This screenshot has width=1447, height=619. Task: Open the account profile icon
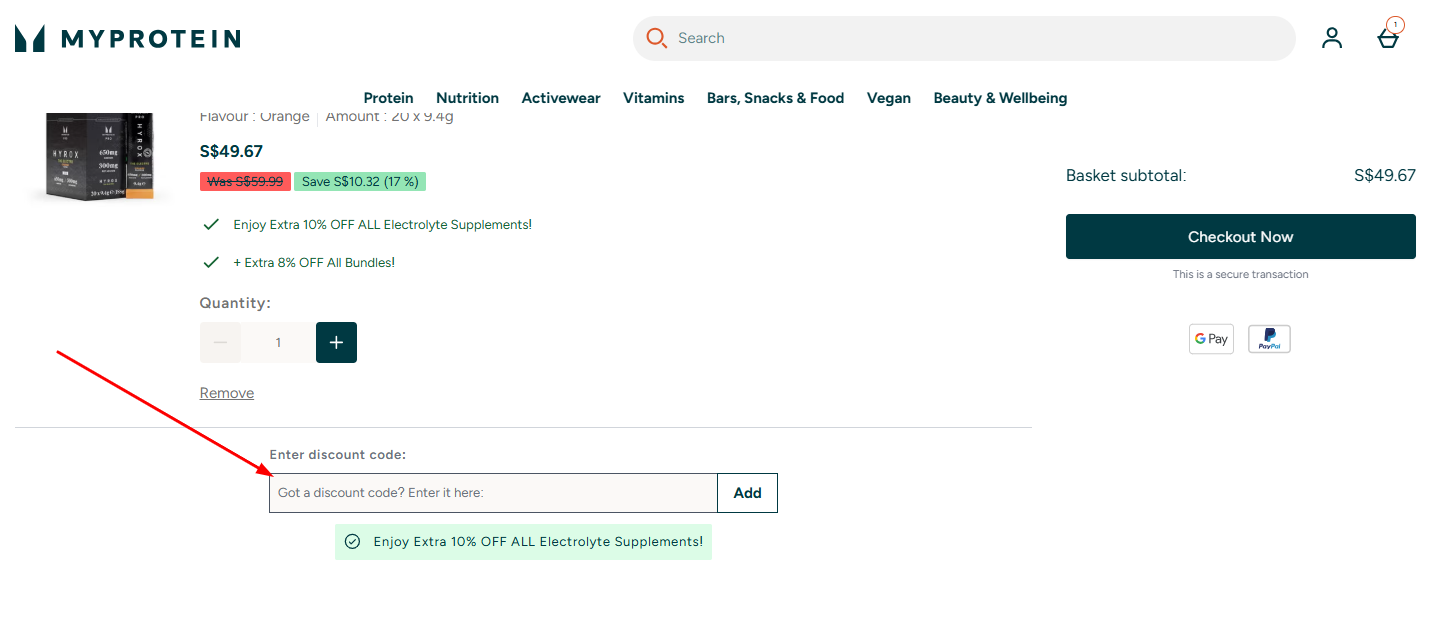[x=1331, y=38]
